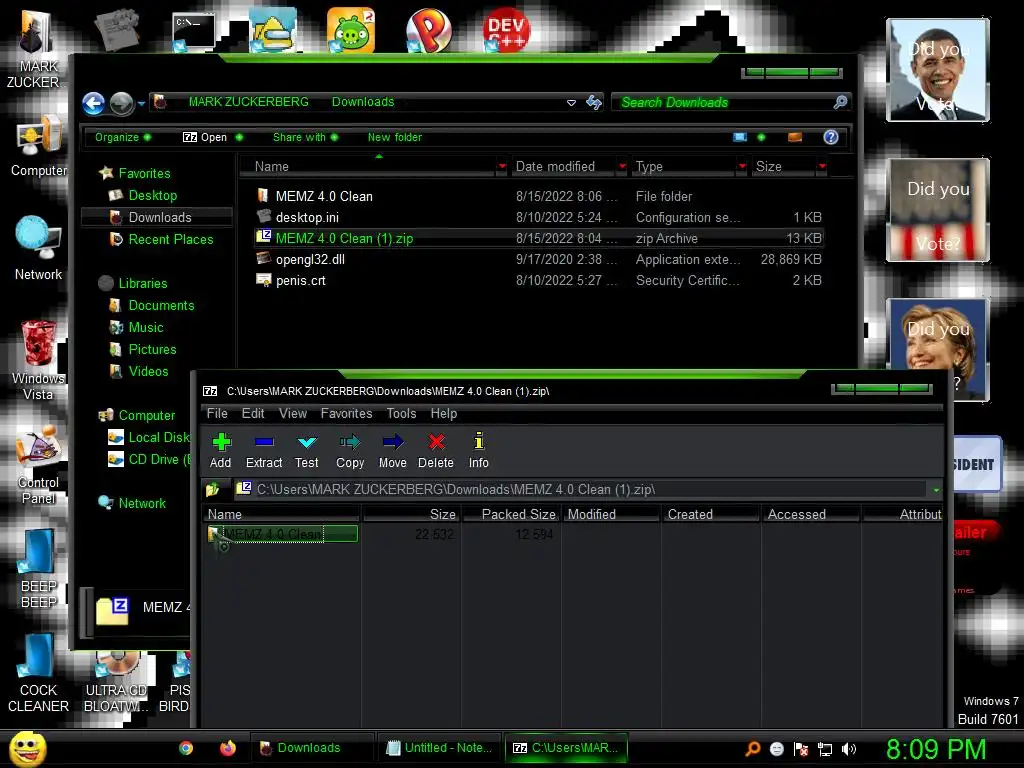Screen dimensions: 1024x768
Task: Select Music library in sidebar
Action: point(146,327)
